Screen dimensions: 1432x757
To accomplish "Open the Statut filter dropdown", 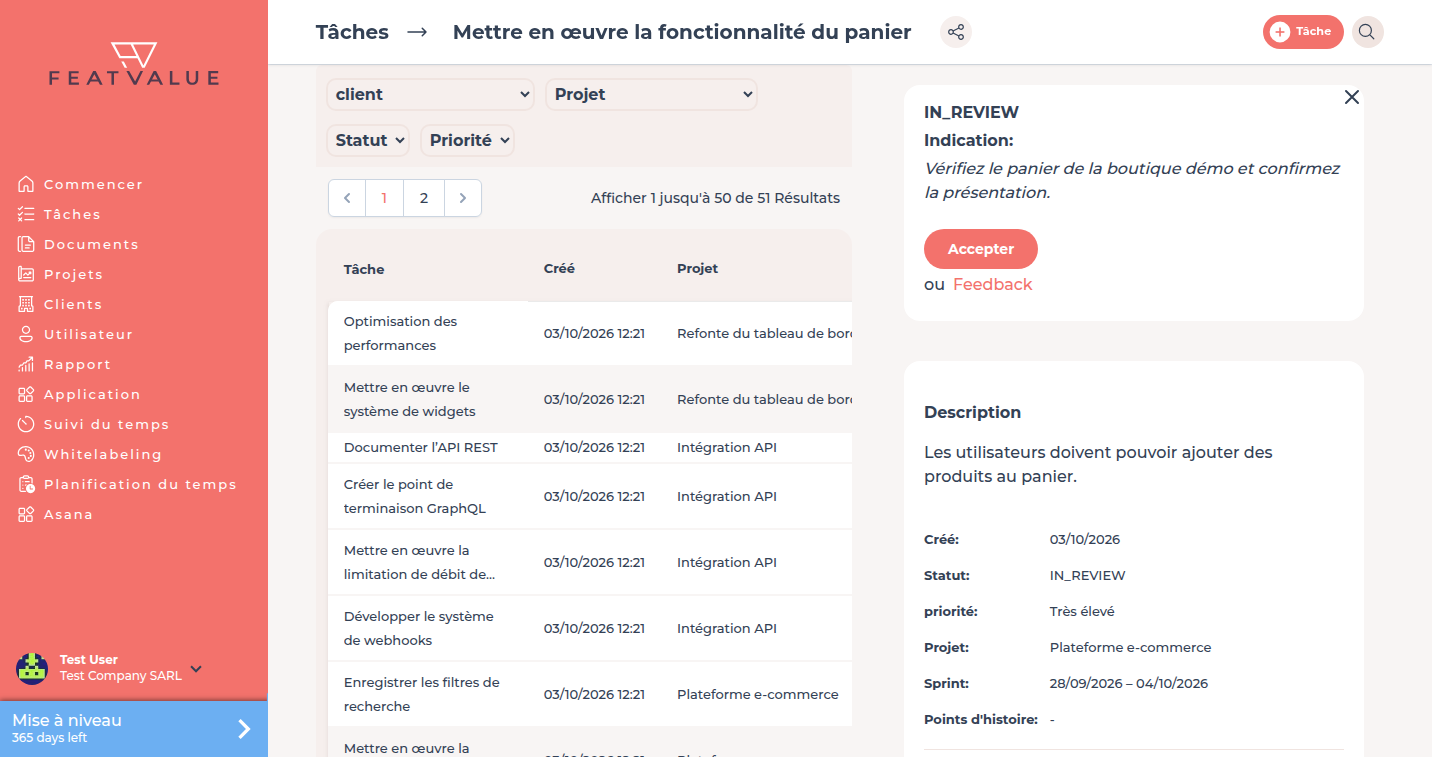I will (x=368, y=140).
